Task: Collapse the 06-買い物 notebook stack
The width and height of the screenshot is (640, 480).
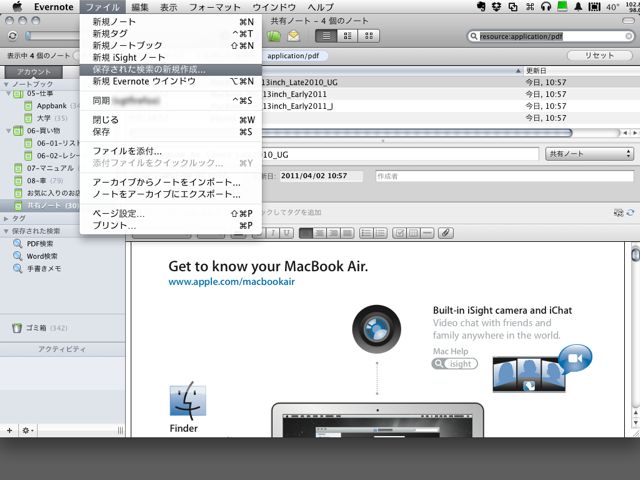Action: 9,131
